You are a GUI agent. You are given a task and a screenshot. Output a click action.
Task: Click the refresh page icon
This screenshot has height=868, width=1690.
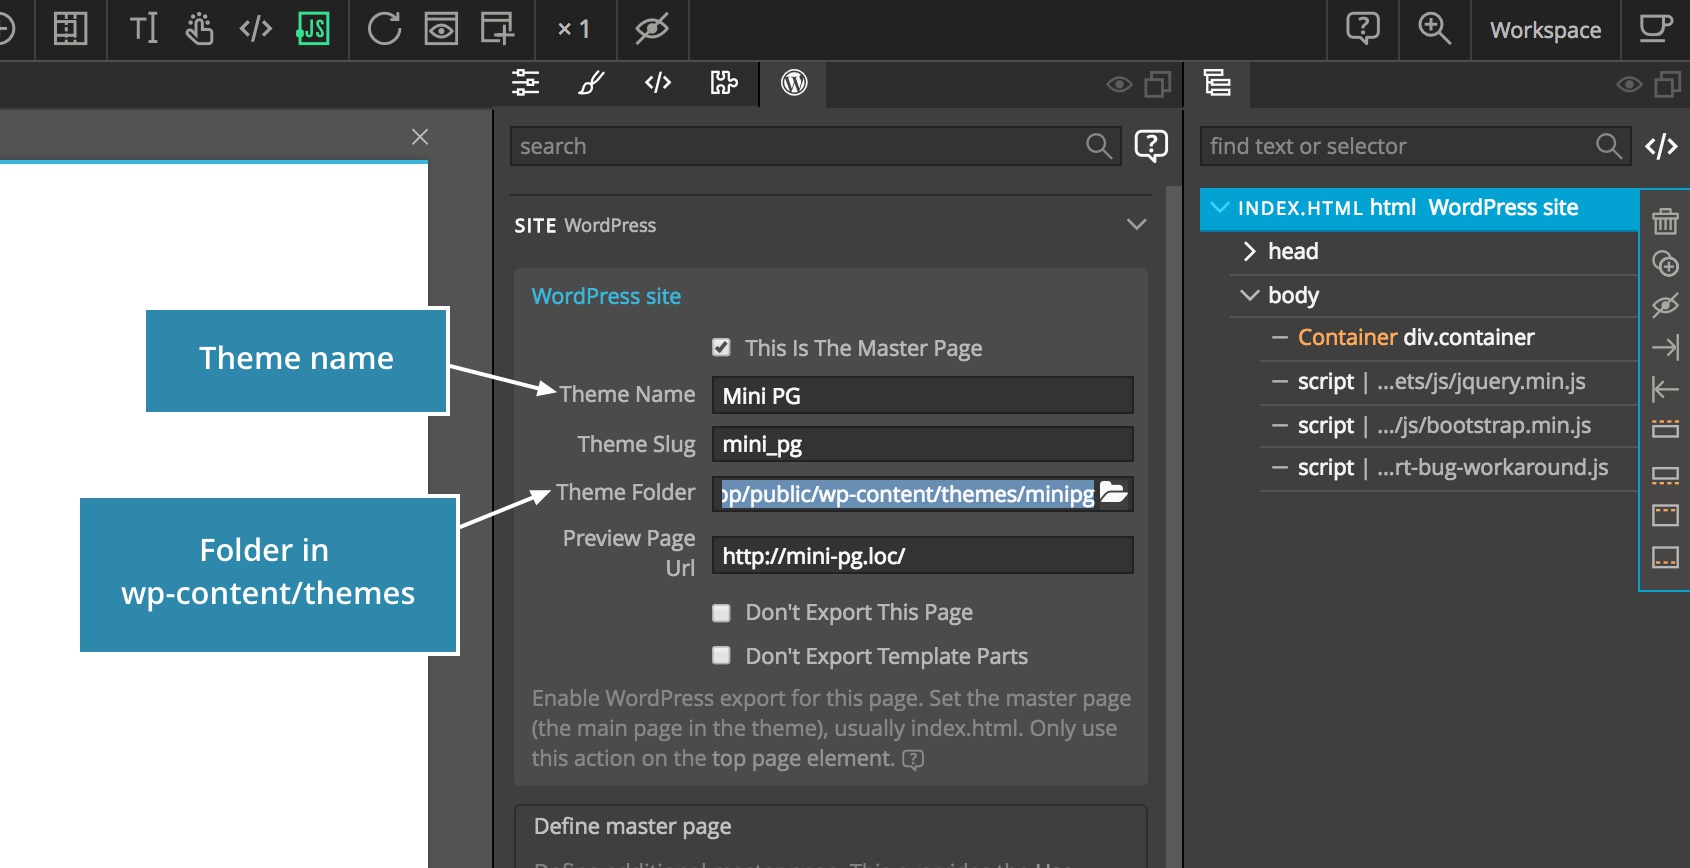pyautogui.click(x=384, y=29)
